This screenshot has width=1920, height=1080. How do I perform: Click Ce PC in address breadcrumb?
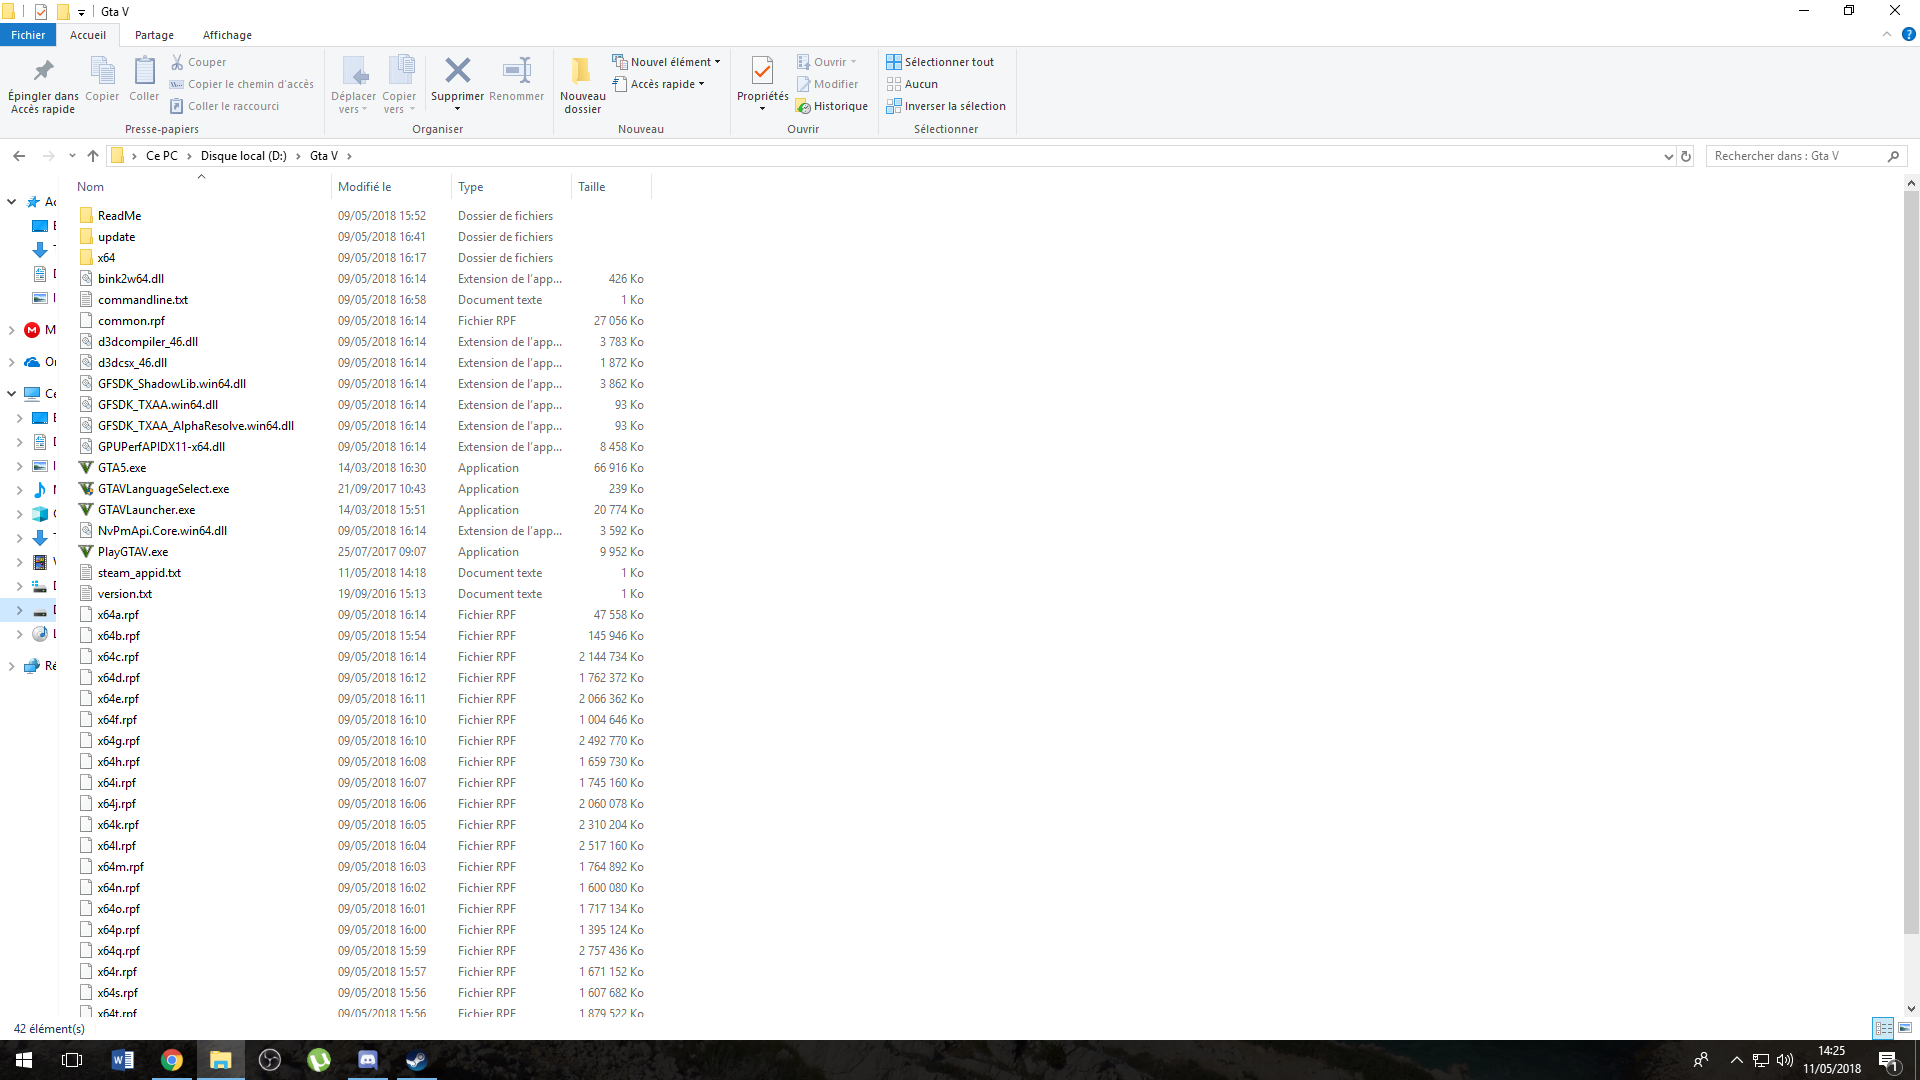tap(162, 156)
